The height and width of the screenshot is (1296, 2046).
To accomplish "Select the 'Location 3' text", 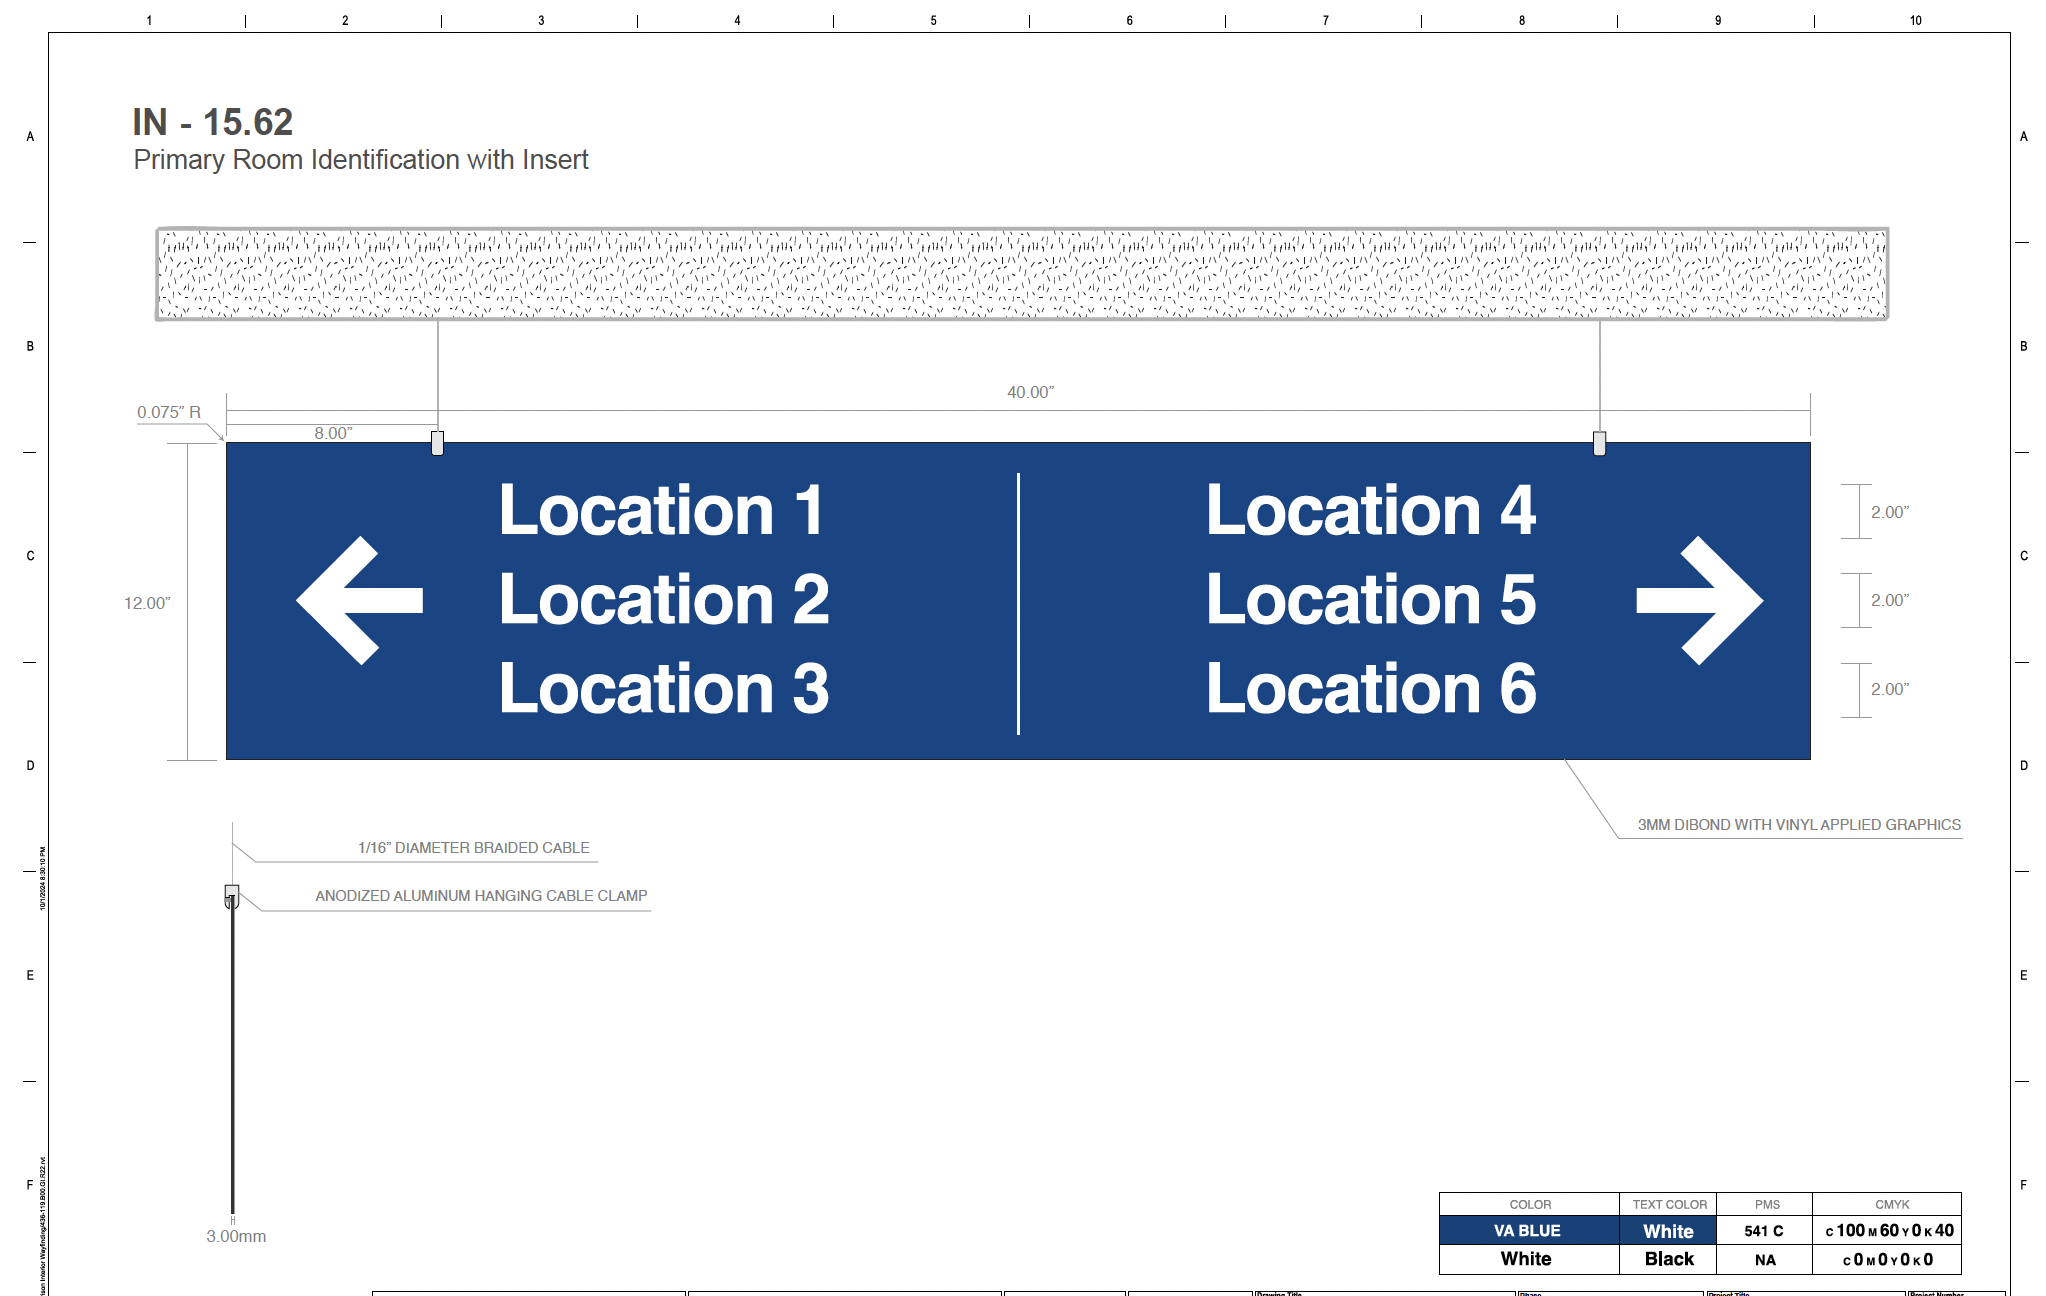I will [663, 689].
